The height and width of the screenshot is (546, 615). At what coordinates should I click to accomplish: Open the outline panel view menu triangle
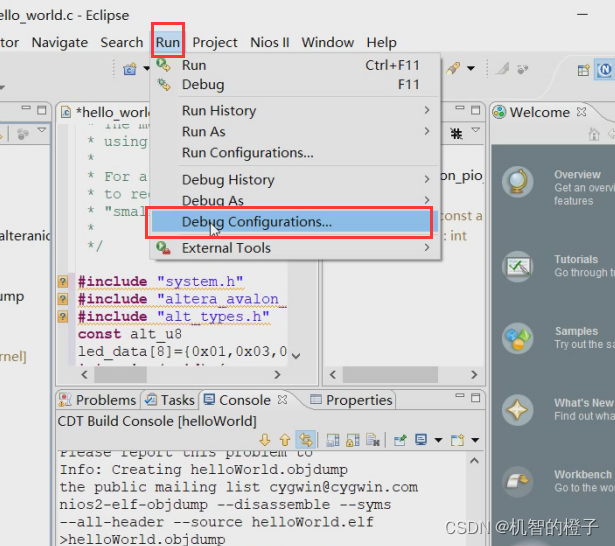(x=475, y=130)
